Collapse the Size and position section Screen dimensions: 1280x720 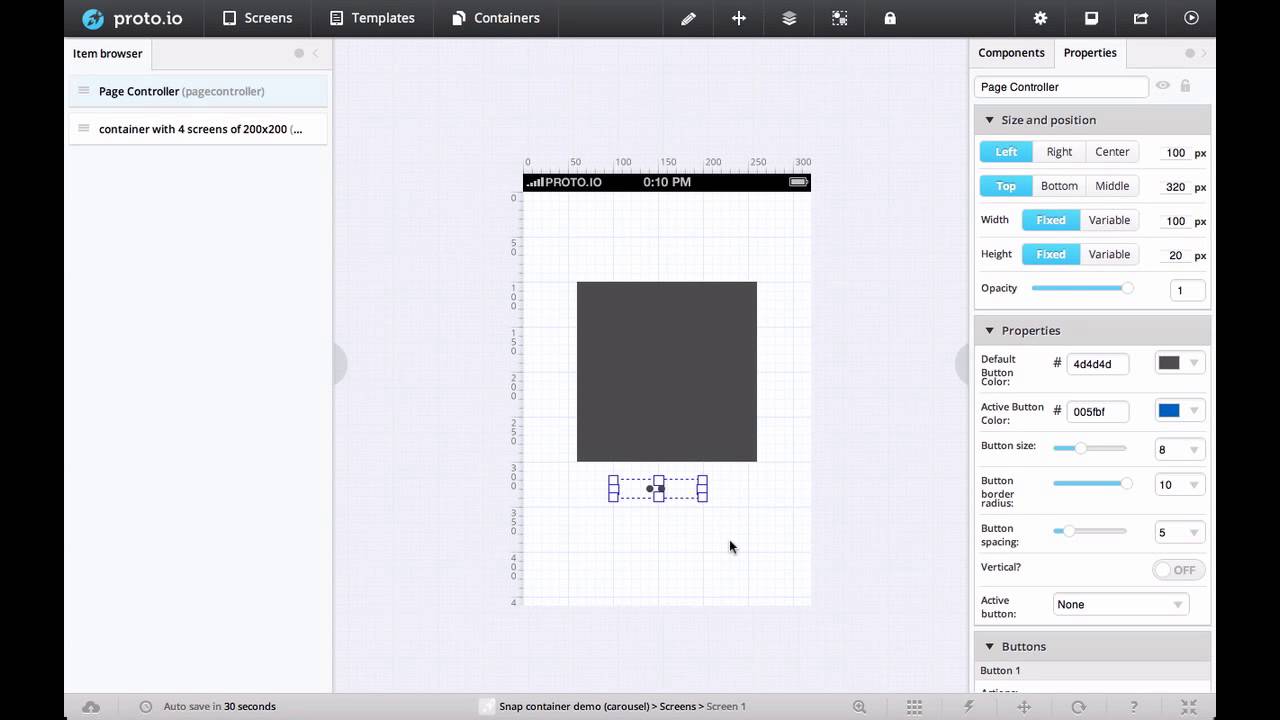990,120
